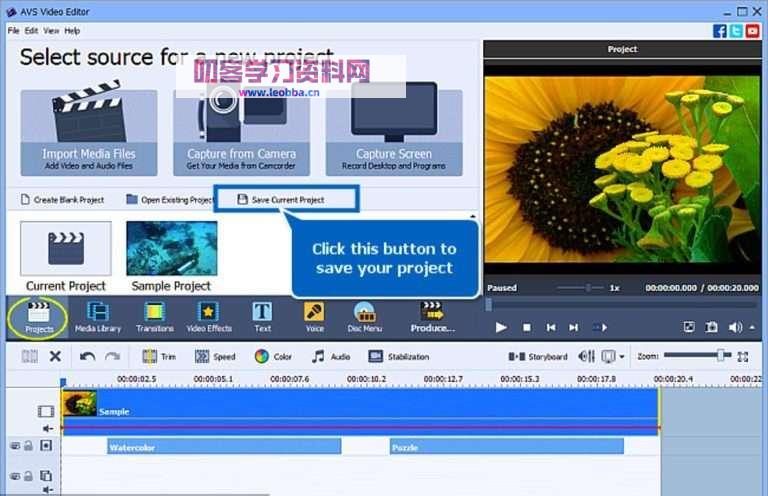This screenshot has width=768, height=496.
Task: Open the Help menu
Action: tap(72, 31)
